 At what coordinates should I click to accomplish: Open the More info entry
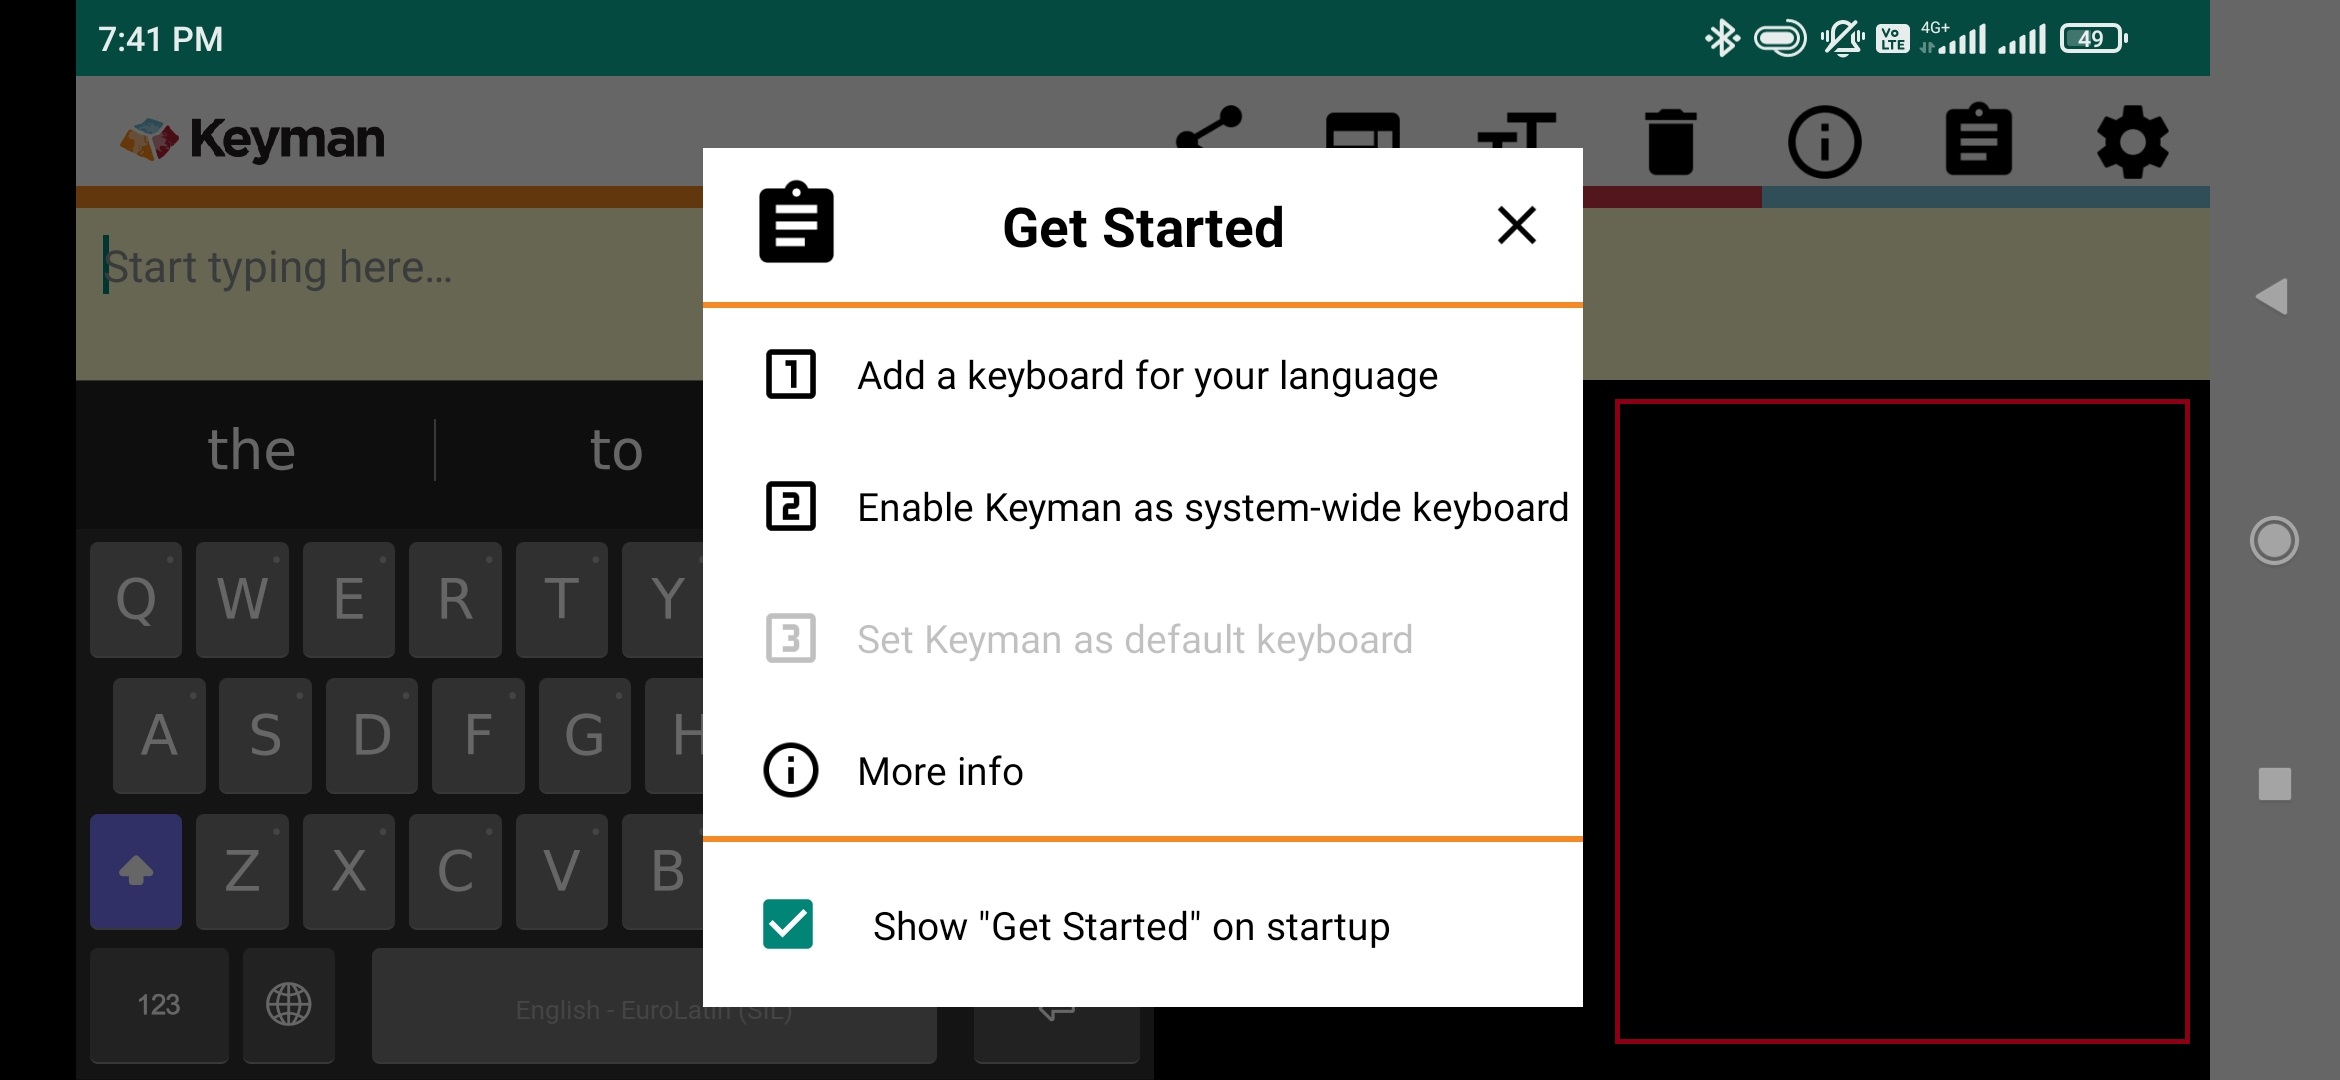[939, 770]
